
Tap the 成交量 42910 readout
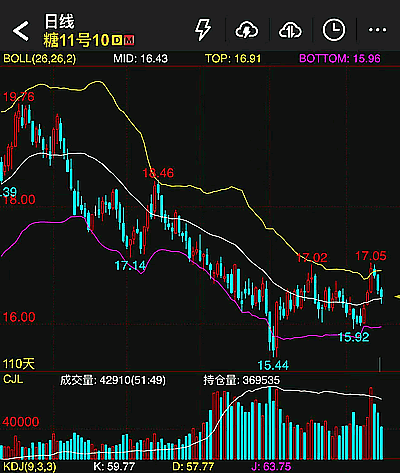click(x=113, y=380)
